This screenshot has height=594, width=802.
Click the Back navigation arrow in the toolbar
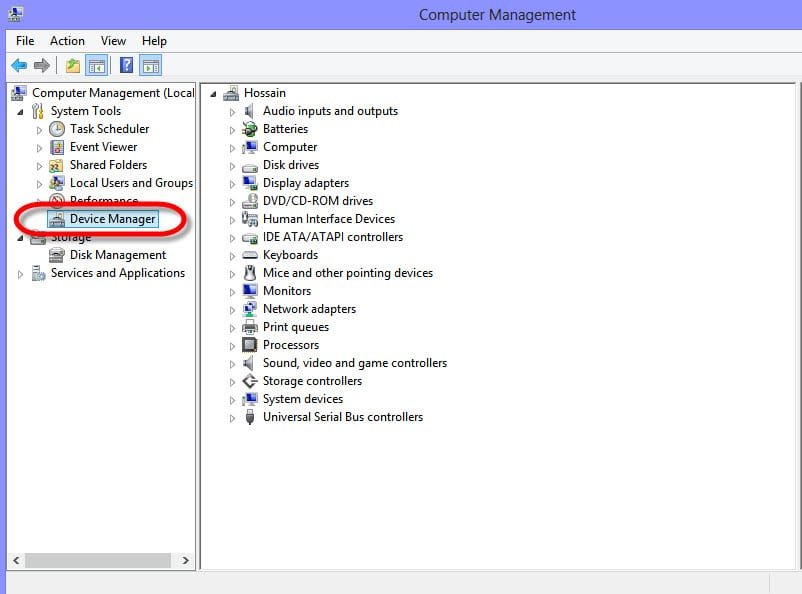pyautogui.click(x=19, y=64)
